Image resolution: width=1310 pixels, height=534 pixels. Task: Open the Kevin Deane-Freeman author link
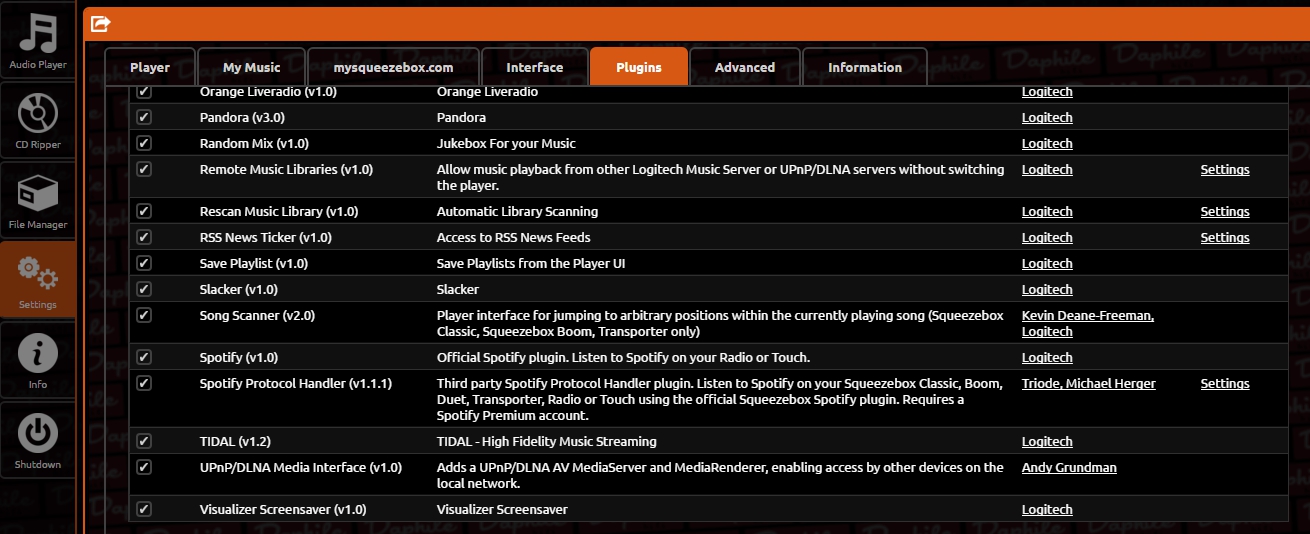[x=1087, y=316]
